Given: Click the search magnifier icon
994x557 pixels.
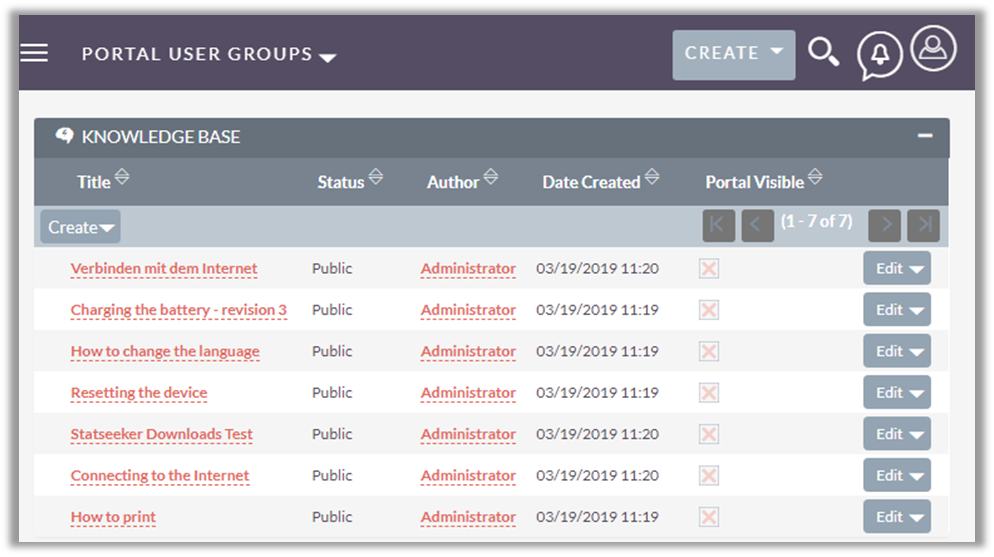Looking at the screenshot, I should point(823,53).
